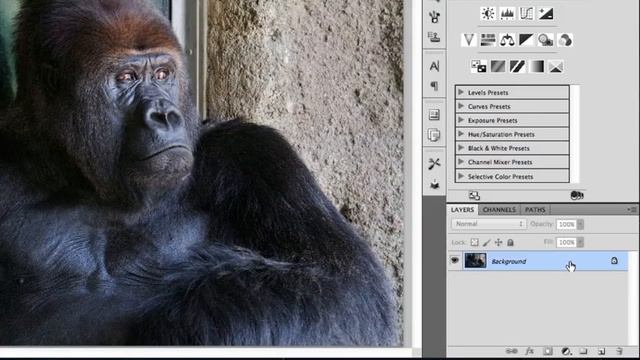Expand Hue/Saturation Presets

coord(461,134)
